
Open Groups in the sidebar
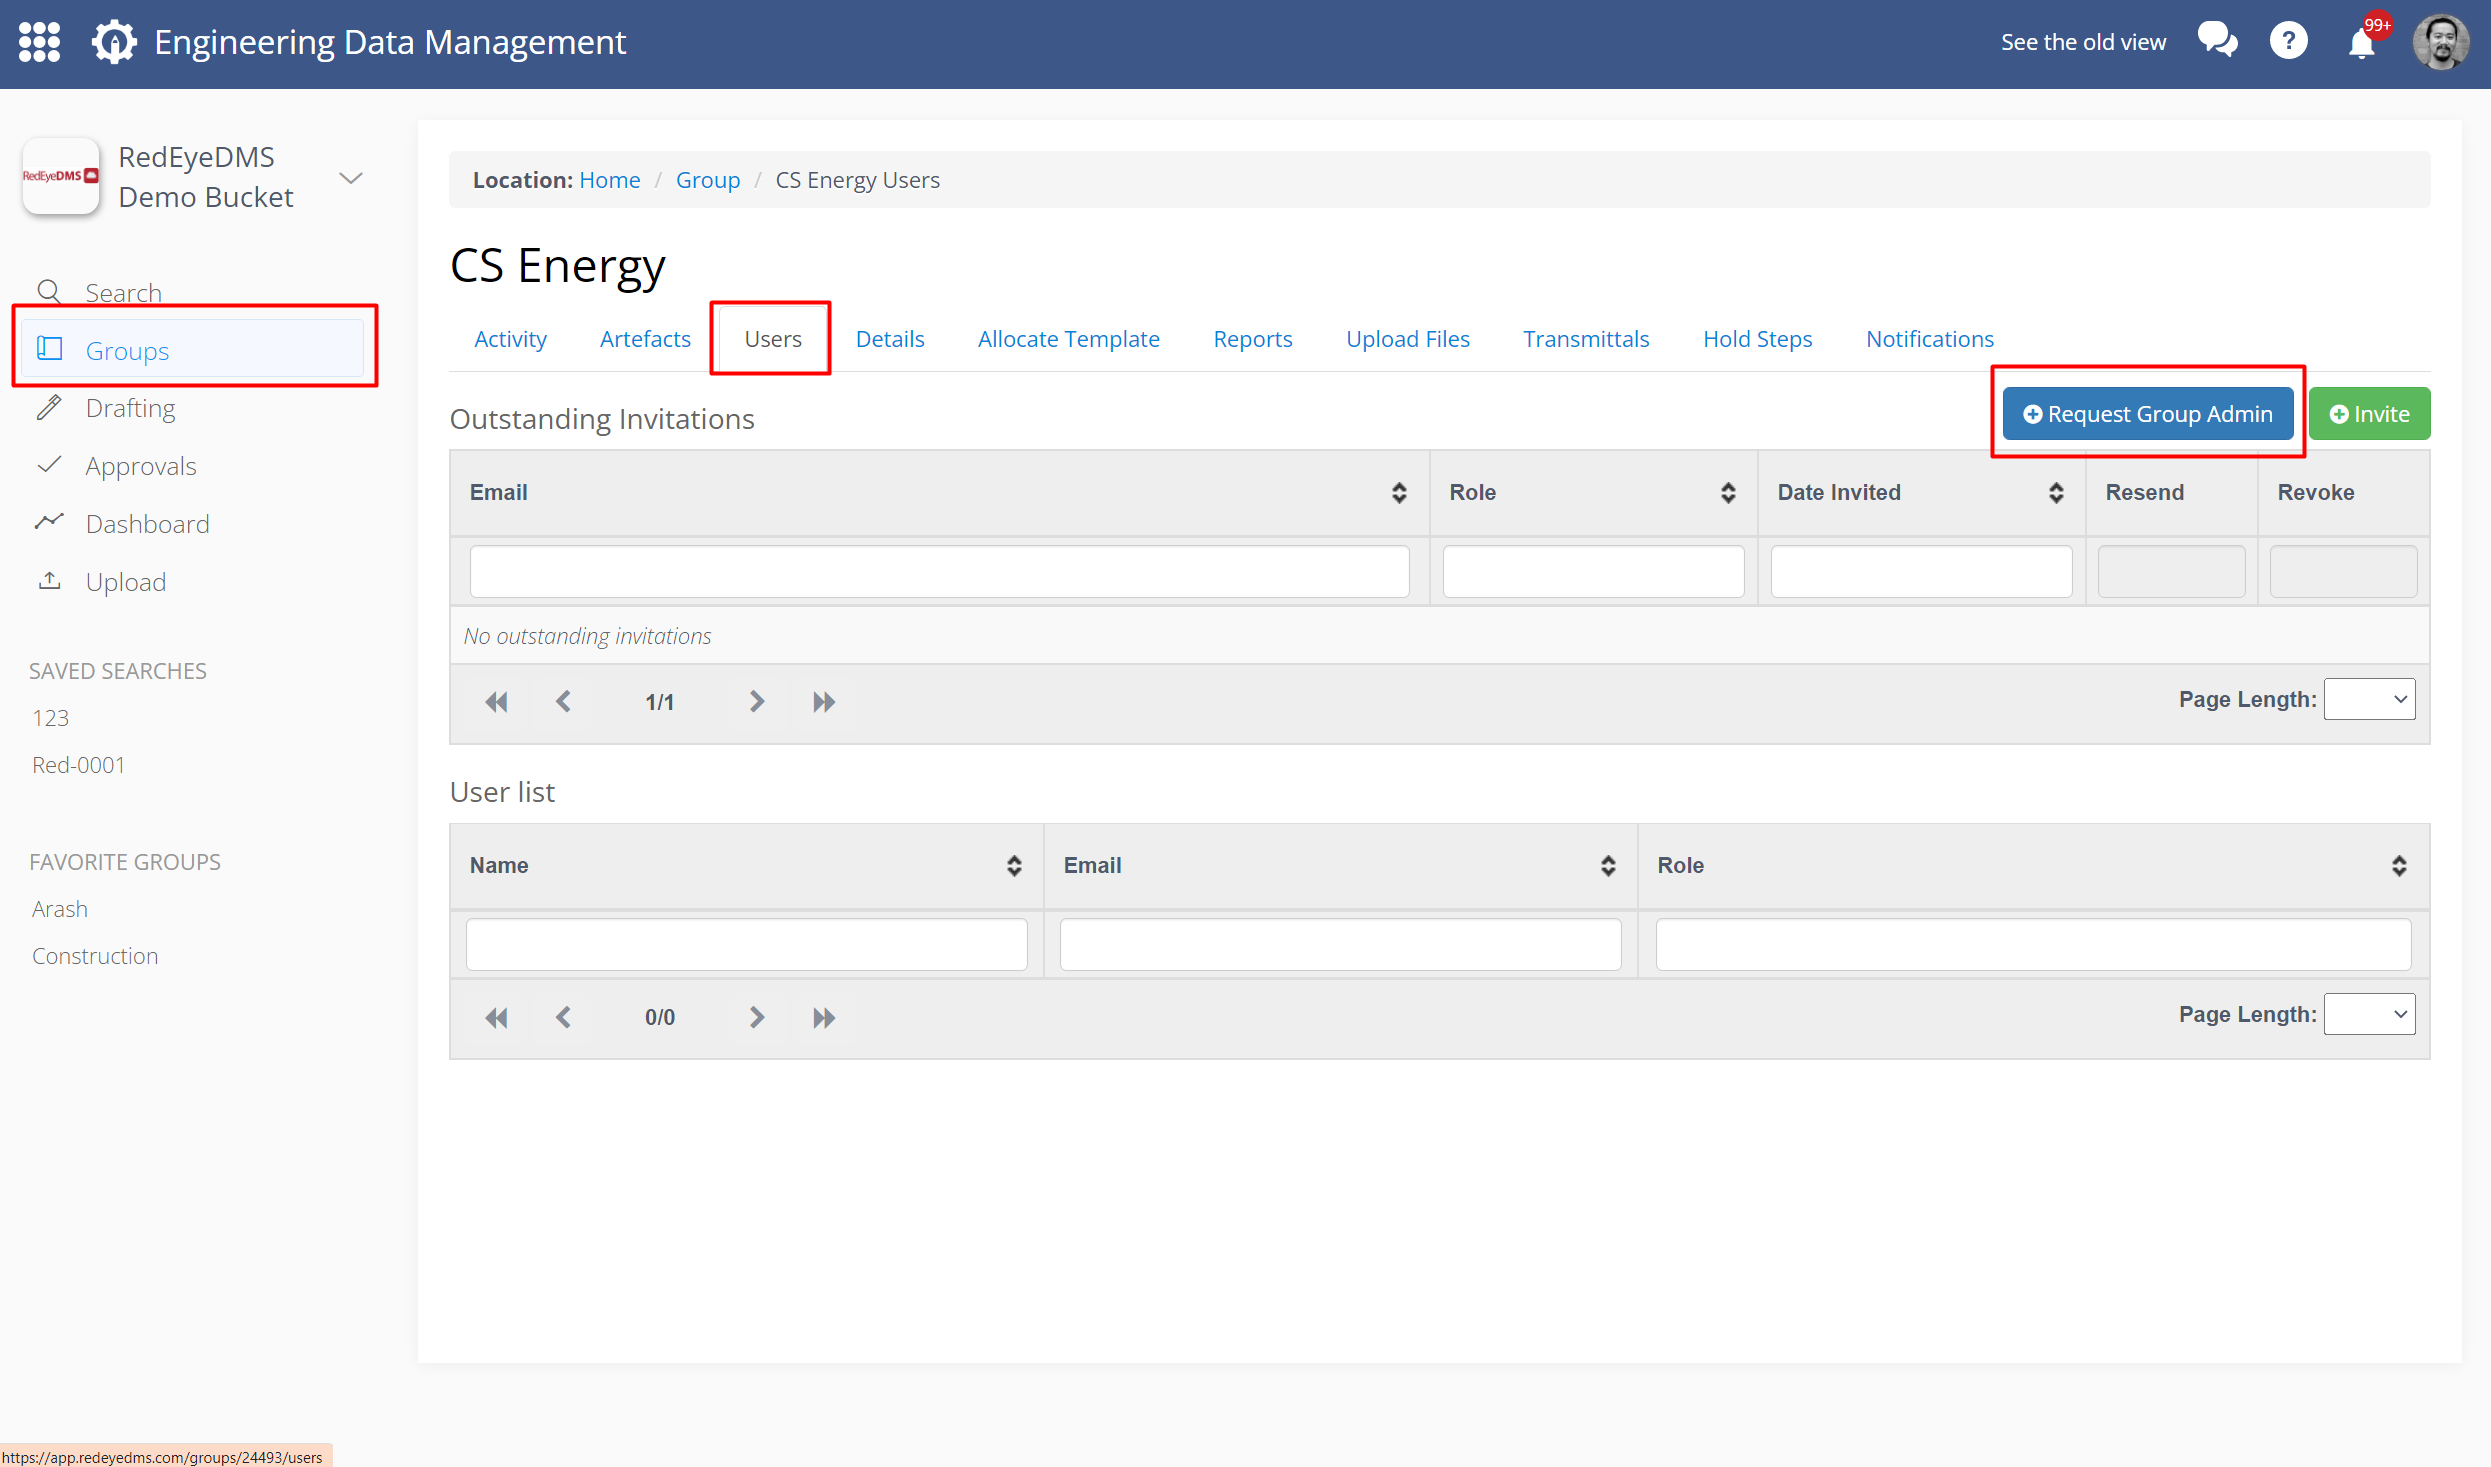tap(193, 350)
